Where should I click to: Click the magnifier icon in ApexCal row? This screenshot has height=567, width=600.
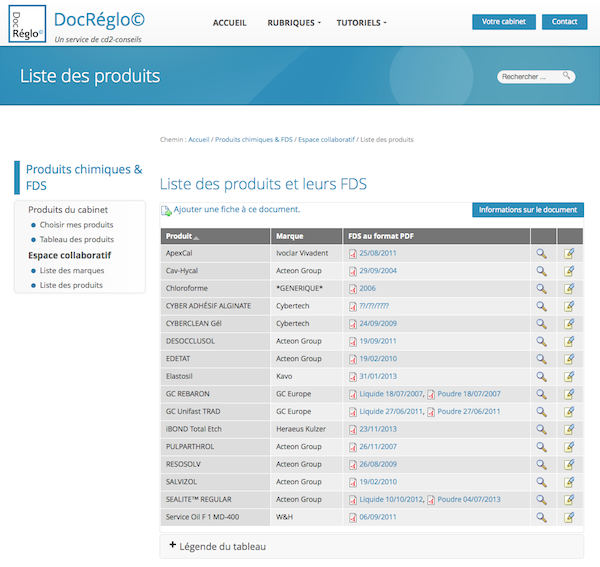pos(541,254)
